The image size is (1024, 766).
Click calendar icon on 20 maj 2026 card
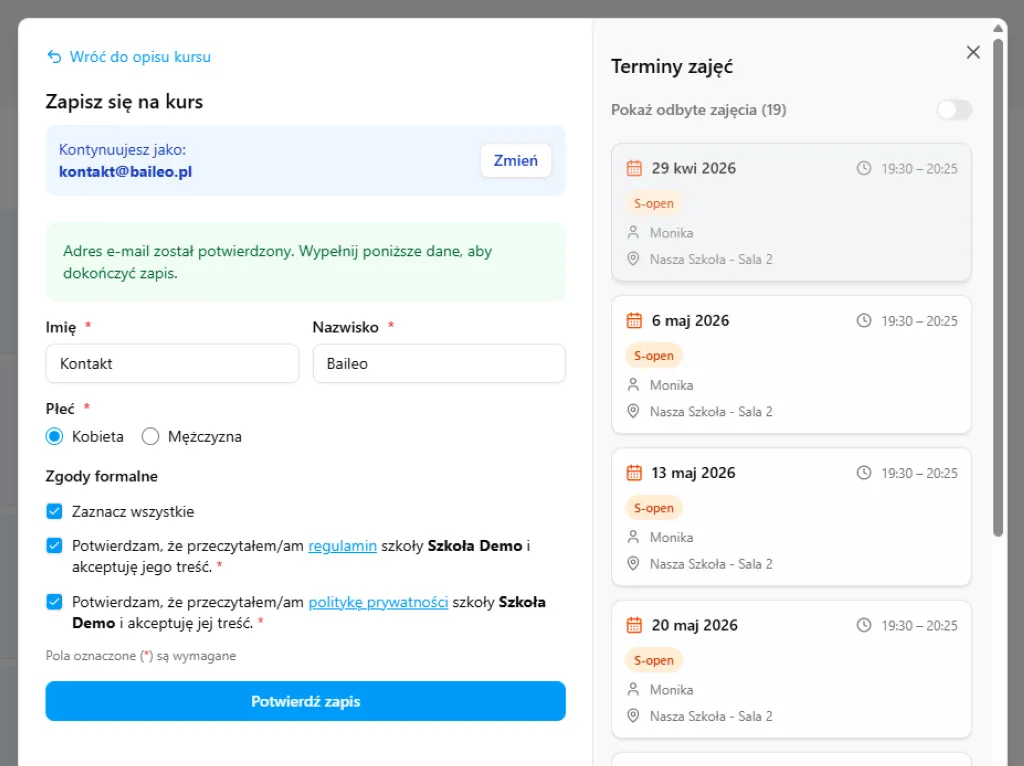click(x=634, y=625)
